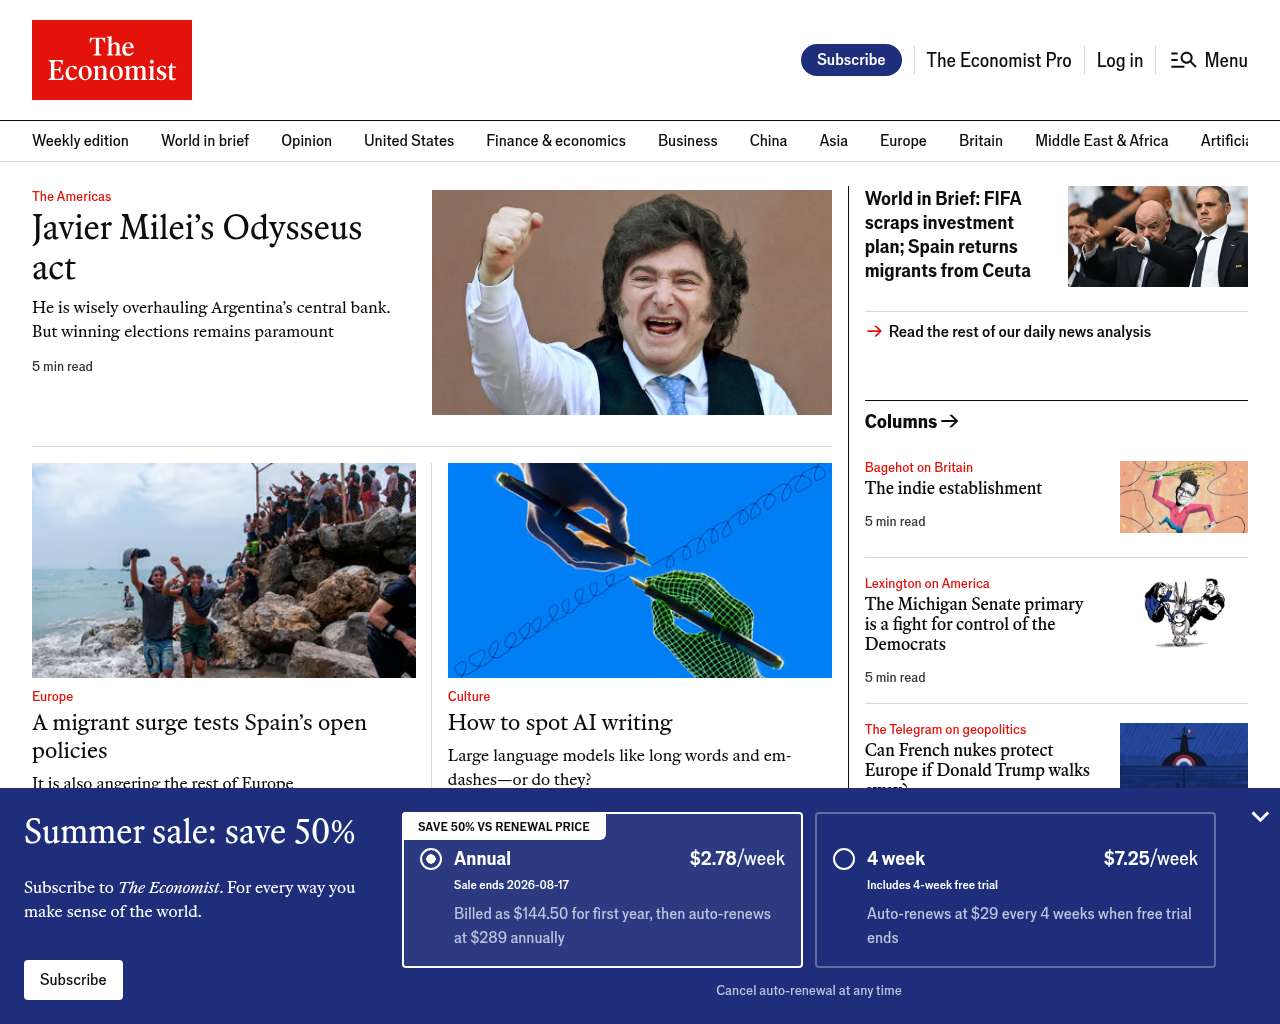1280x1024 pixels.
Task: Open Middle East & Africa section
Action: pos(1102,141)
